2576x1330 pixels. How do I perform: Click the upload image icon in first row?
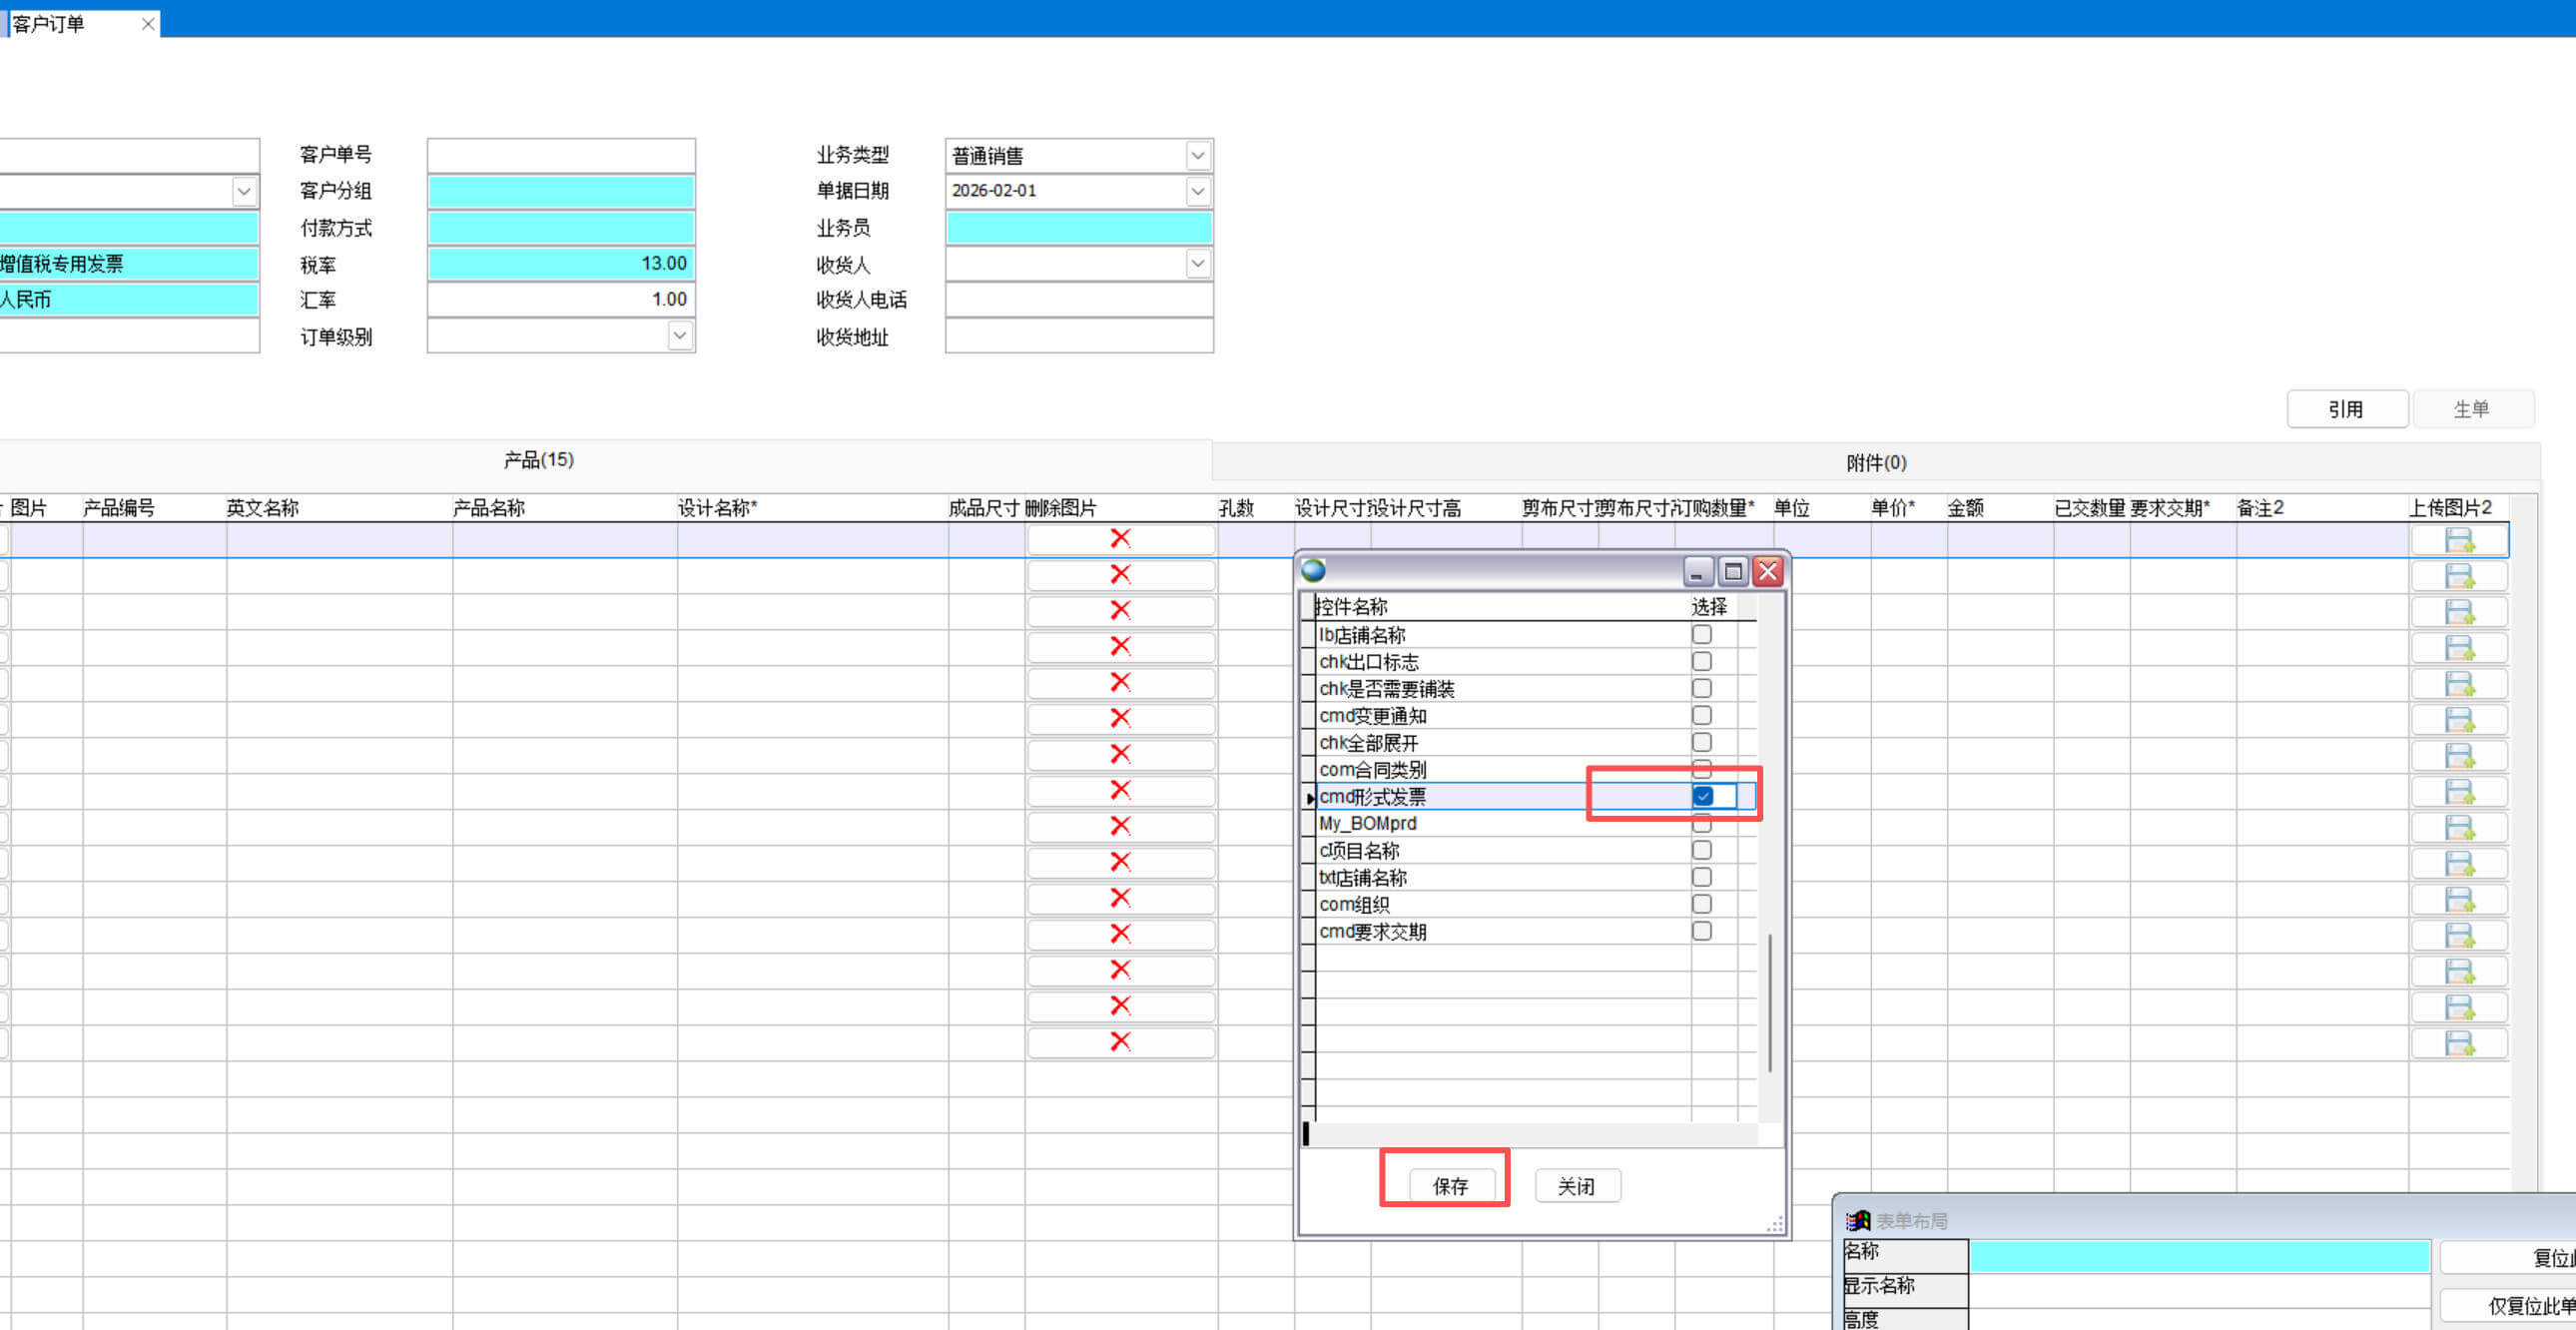2458,541
